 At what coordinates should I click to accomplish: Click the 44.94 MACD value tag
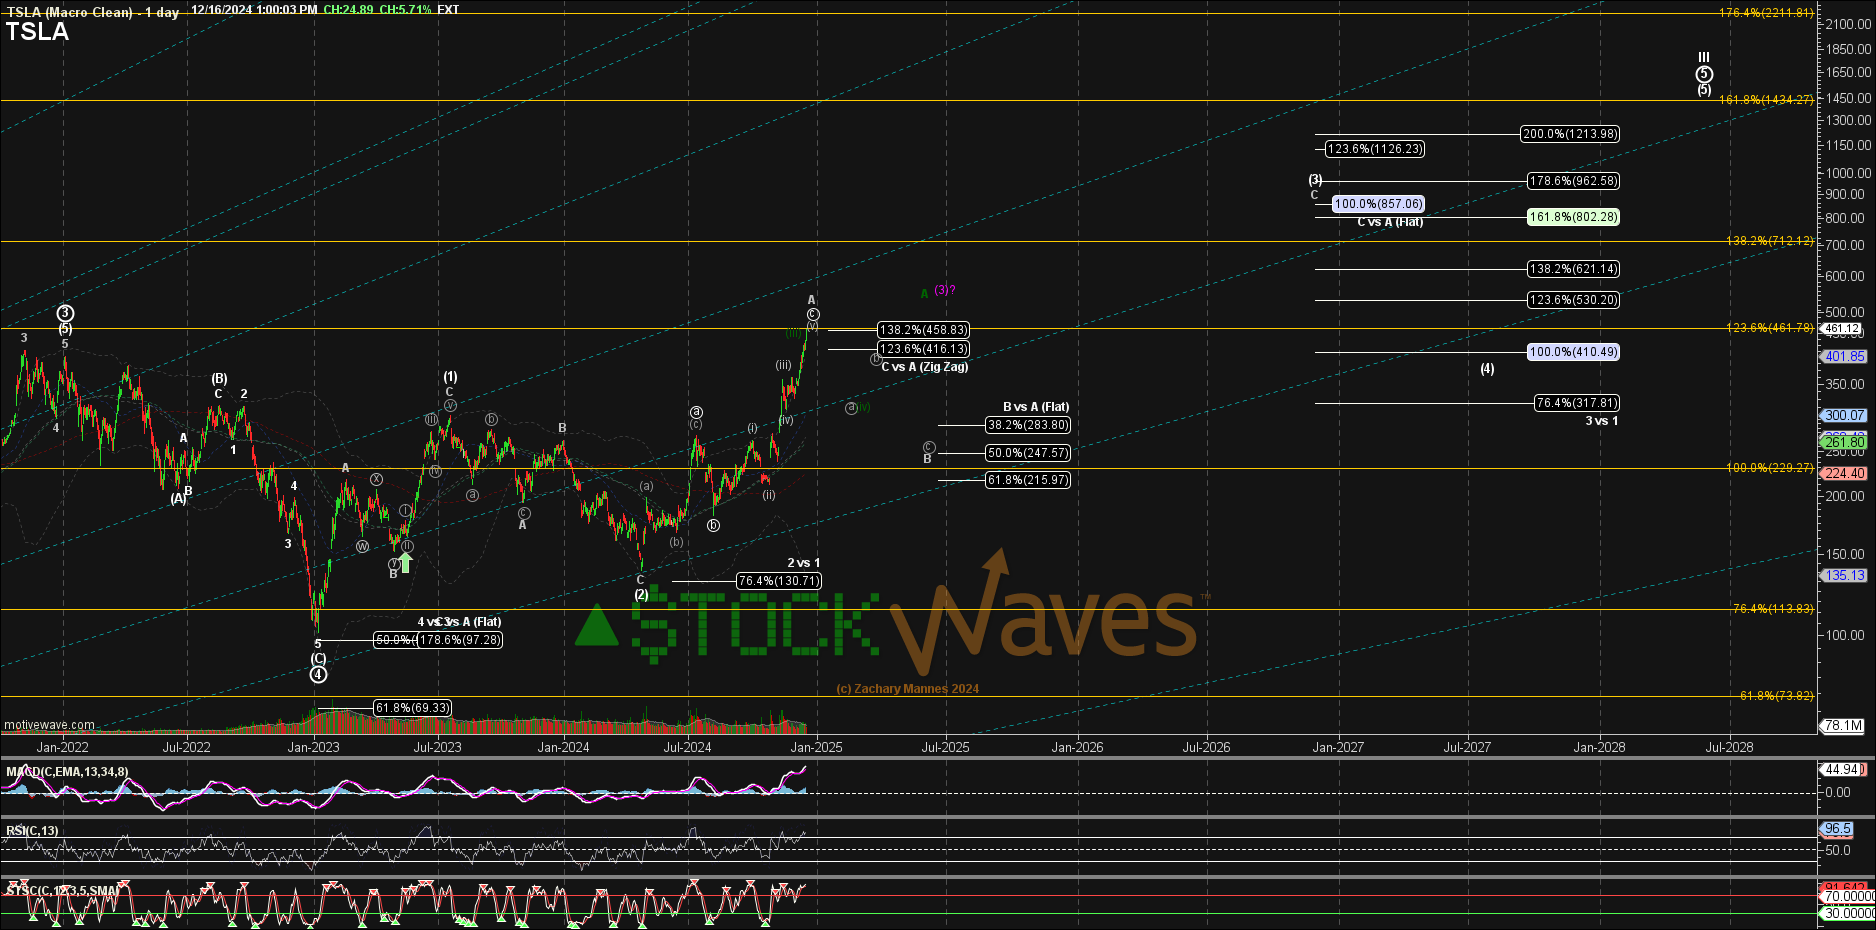click(x=1842, y=770)
